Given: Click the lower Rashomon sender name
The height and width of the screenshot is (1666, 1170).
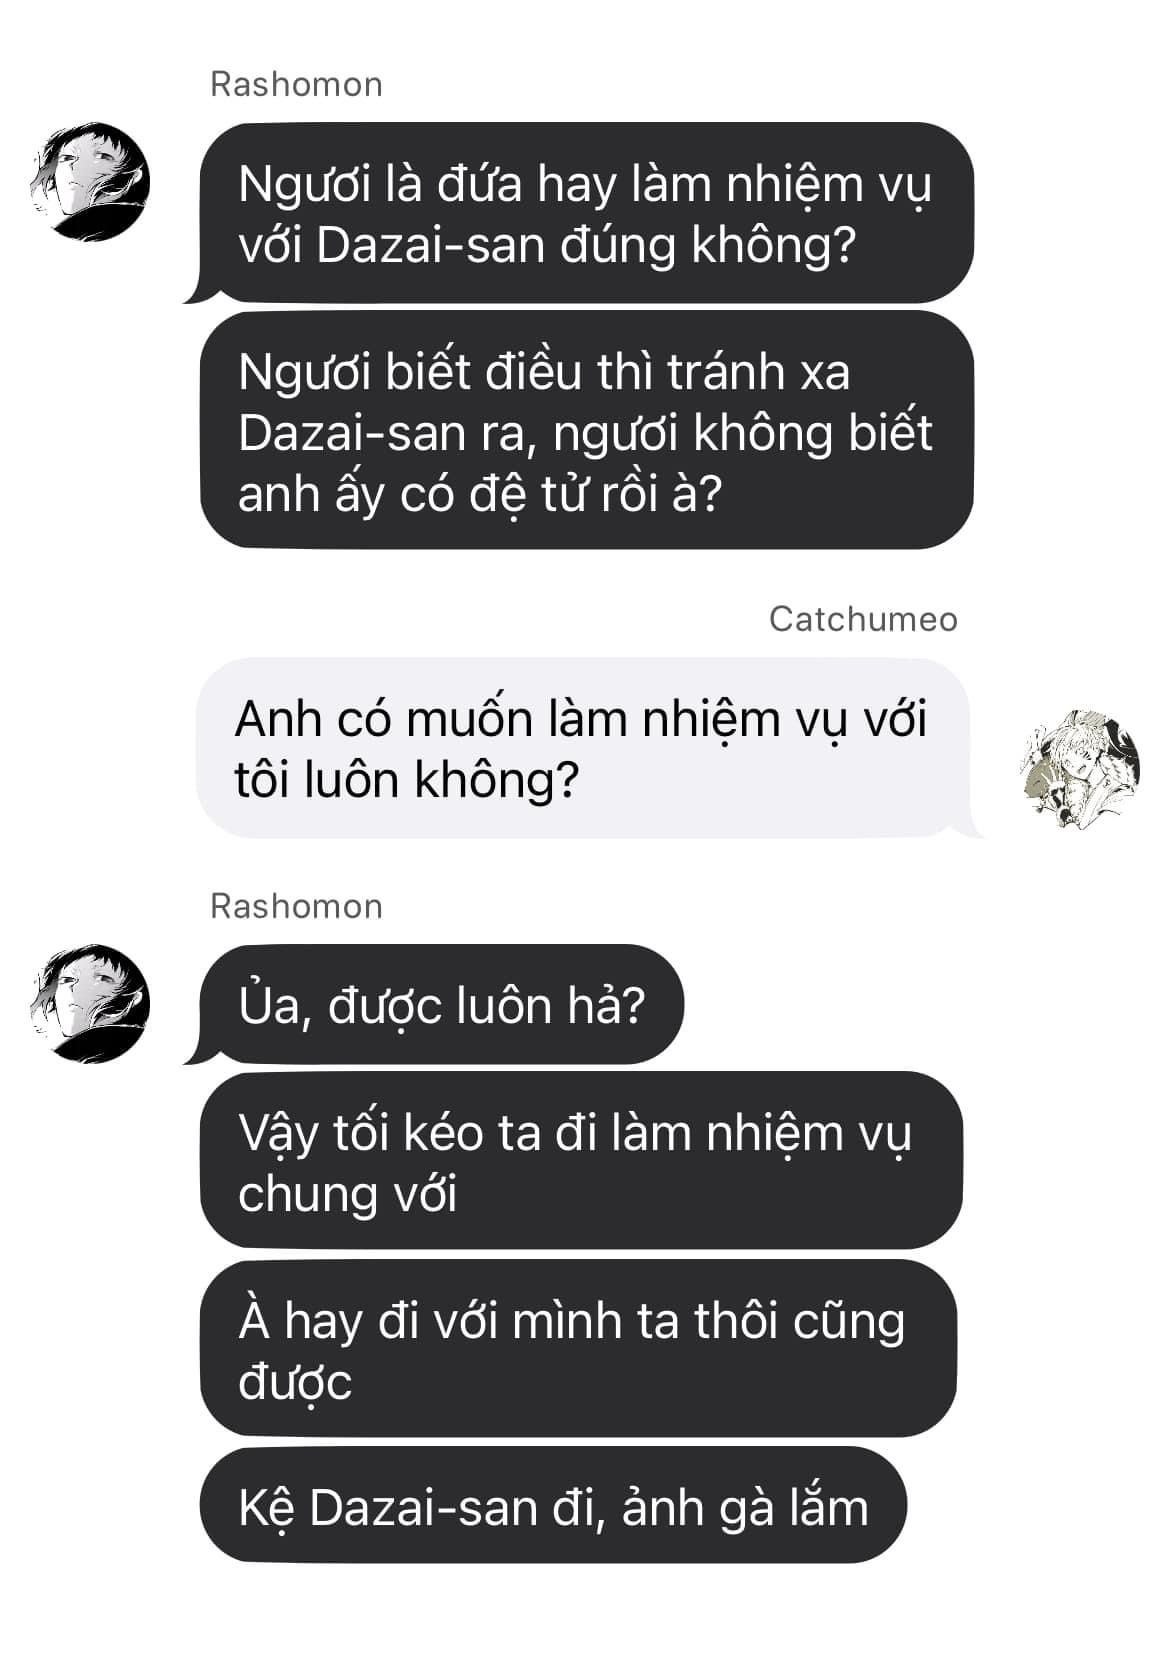Looking at the screenshot, I should click(x=296, y=906).
